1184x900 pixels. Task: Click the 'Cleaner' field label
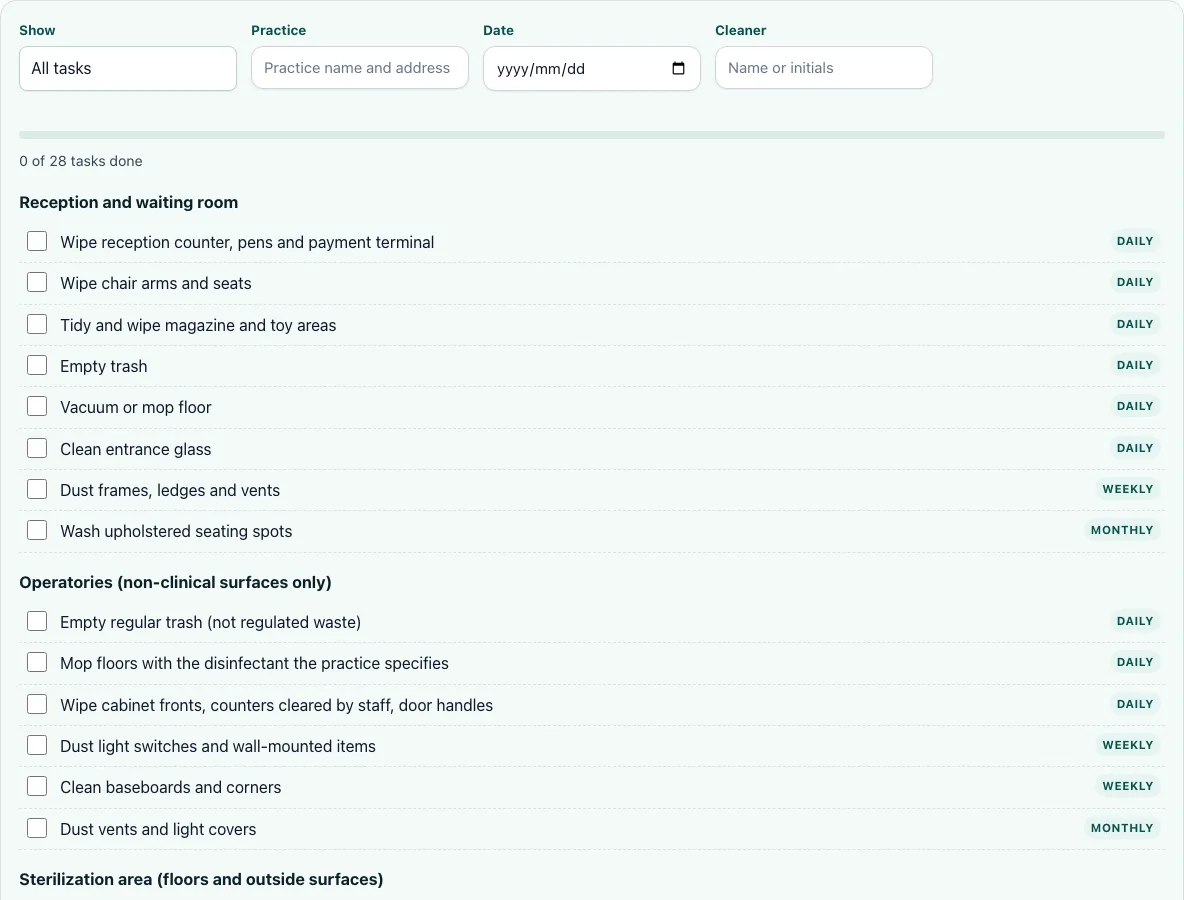(x=740, y=30)
